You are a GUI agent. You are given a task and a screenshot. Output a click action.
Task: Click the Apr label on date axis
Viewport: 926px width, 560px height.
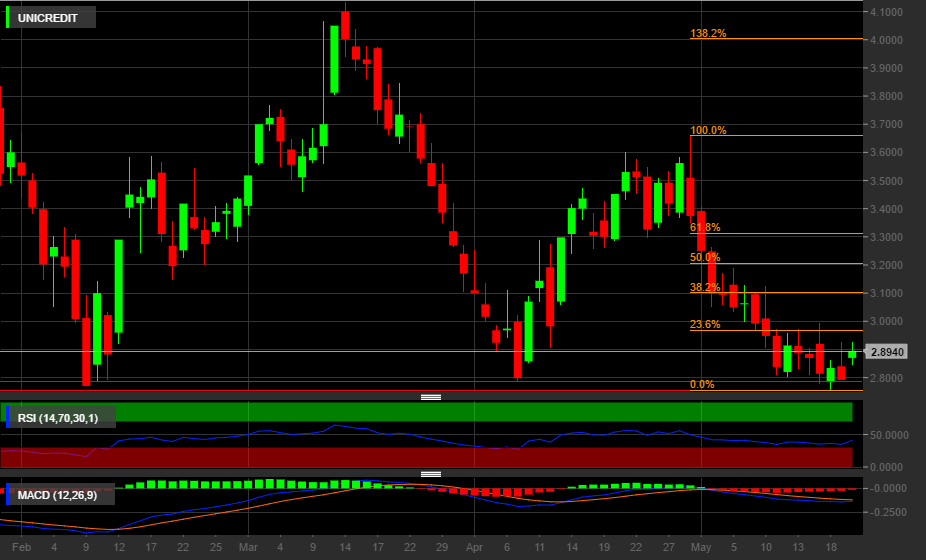[x=474, y=547]
